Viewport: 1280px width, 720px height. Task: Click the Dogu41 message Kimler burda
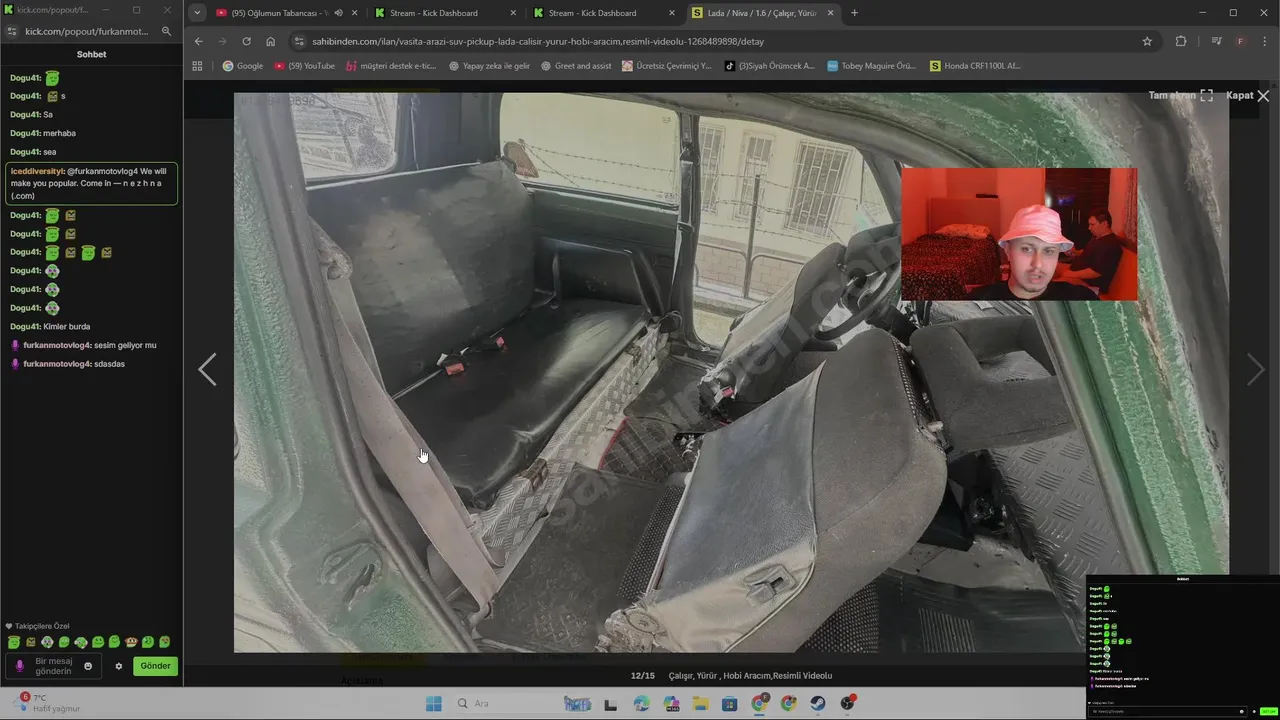point(50,327)
